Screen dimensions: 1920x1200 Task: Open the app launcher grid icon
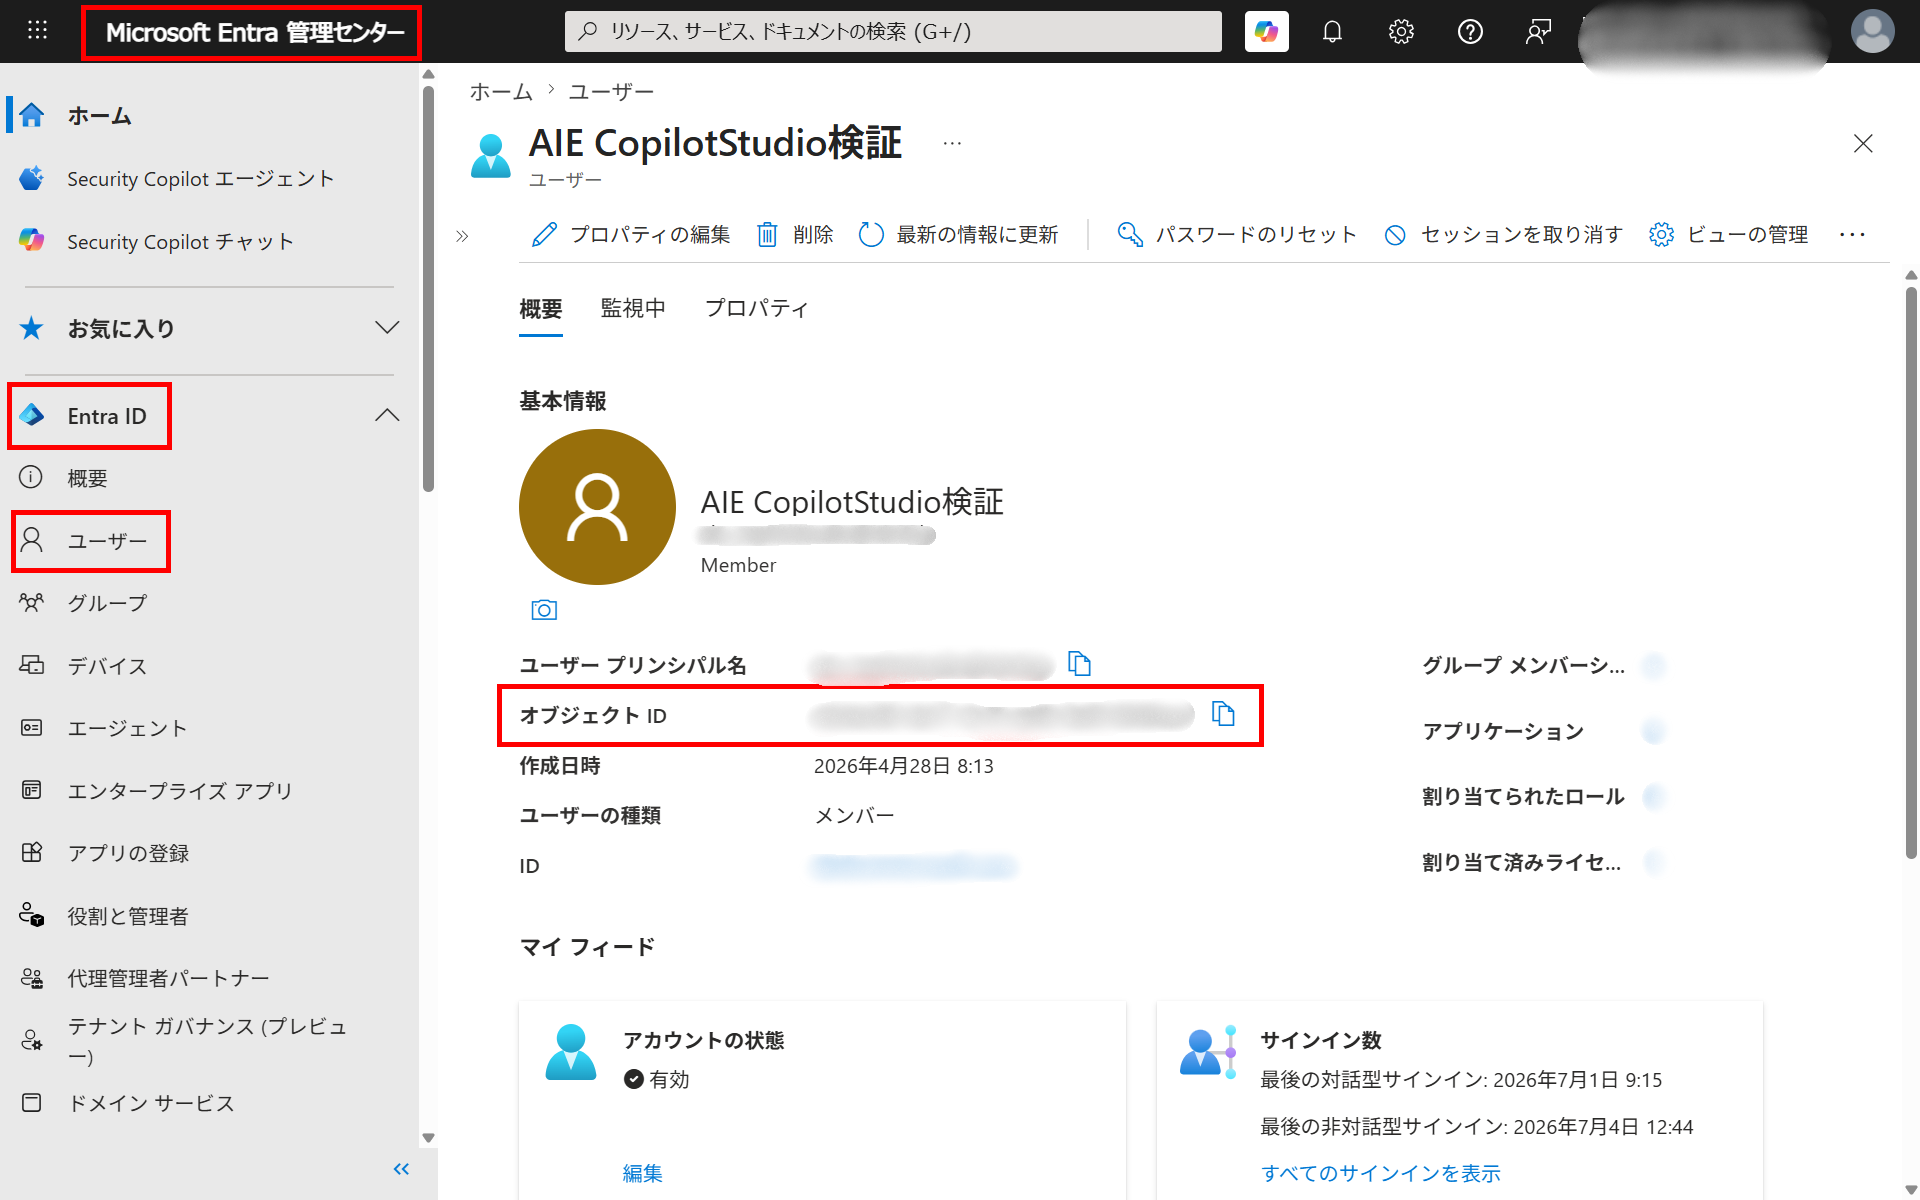(x=37, y=30)
